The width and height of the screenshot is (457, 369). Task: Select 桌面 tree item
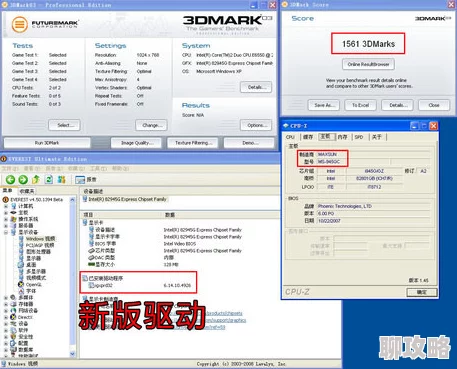(x=31, y=265)
